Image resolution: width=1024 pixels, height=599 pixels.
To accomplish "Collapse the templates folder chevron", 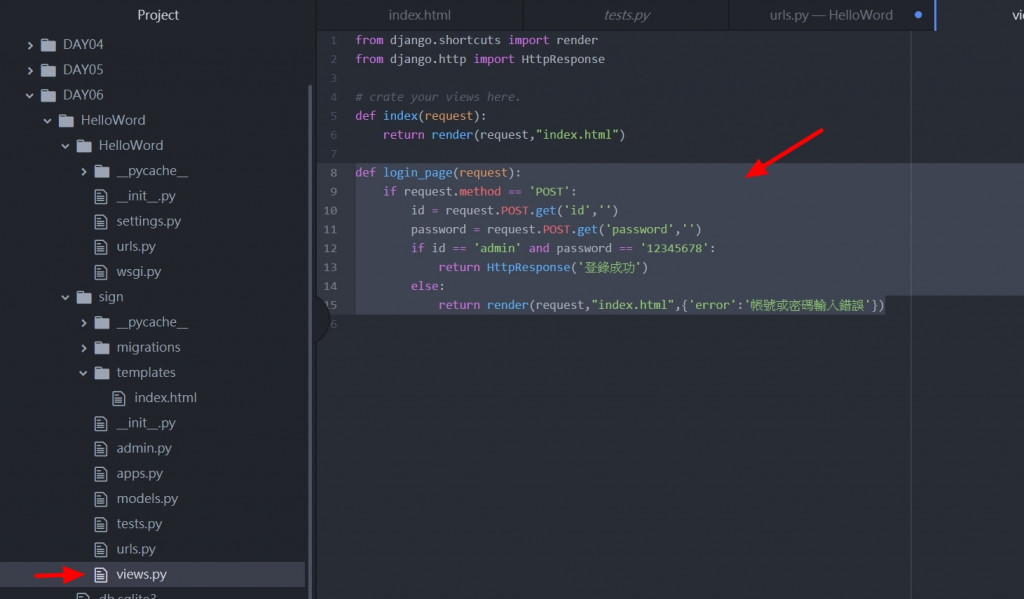I will (83, 373).
